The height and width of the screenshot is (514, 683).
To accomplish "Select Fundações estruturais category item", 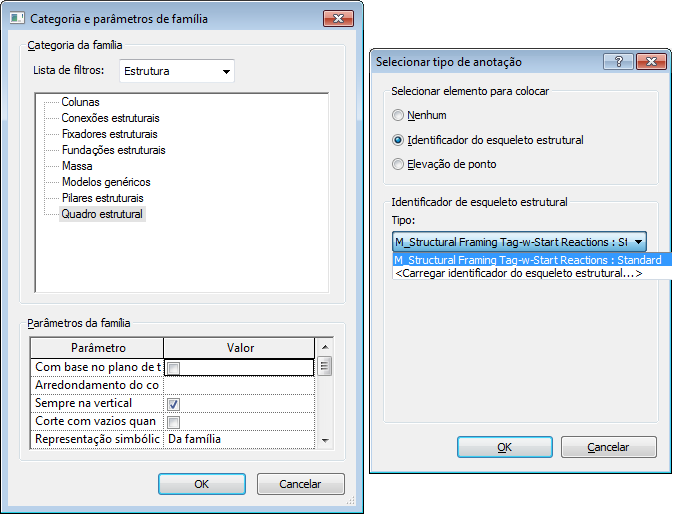I will pos(114,150).
